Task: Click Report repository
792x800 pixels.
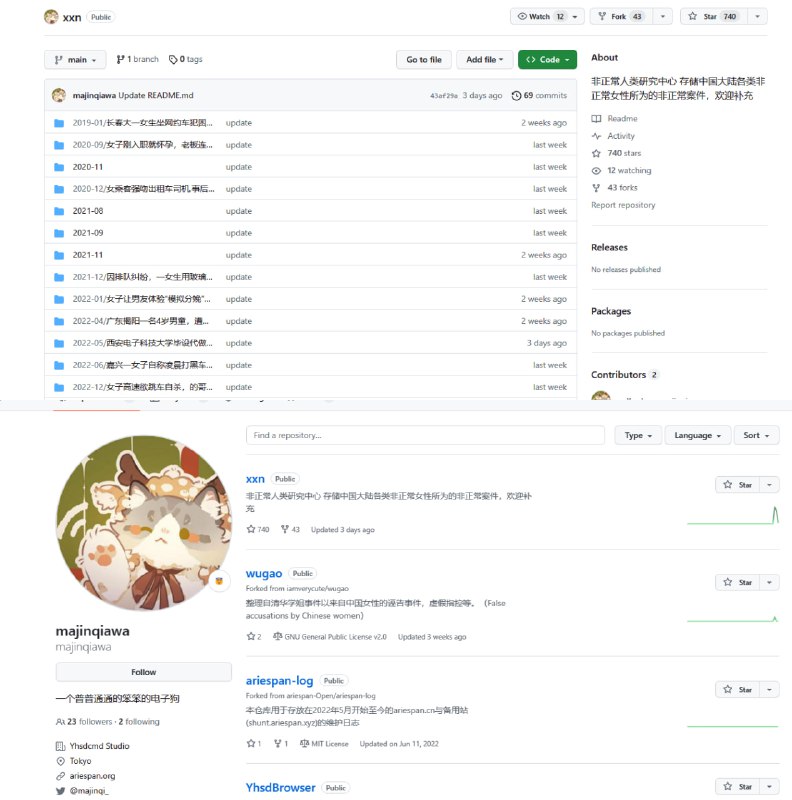Action: [623, 205]
